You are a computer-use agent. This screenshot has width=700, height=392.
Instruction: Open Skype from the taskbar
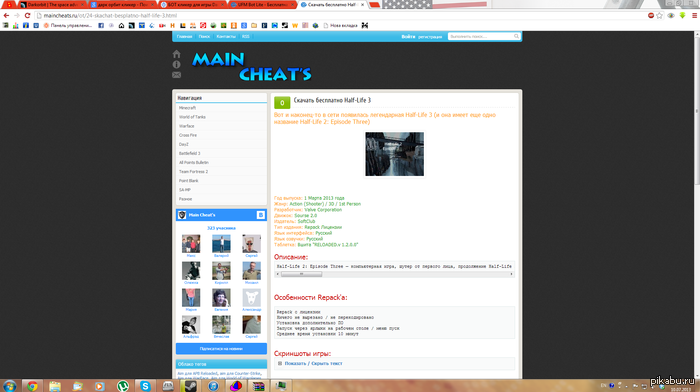(x=145, y=386)
